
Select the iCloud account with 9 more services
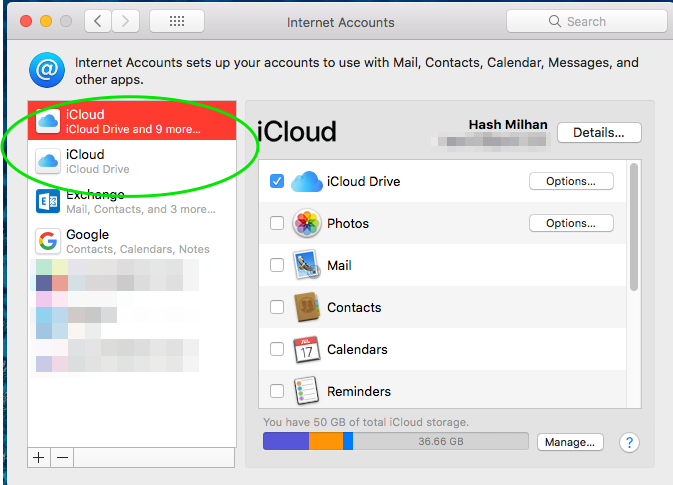click(132, 121)
